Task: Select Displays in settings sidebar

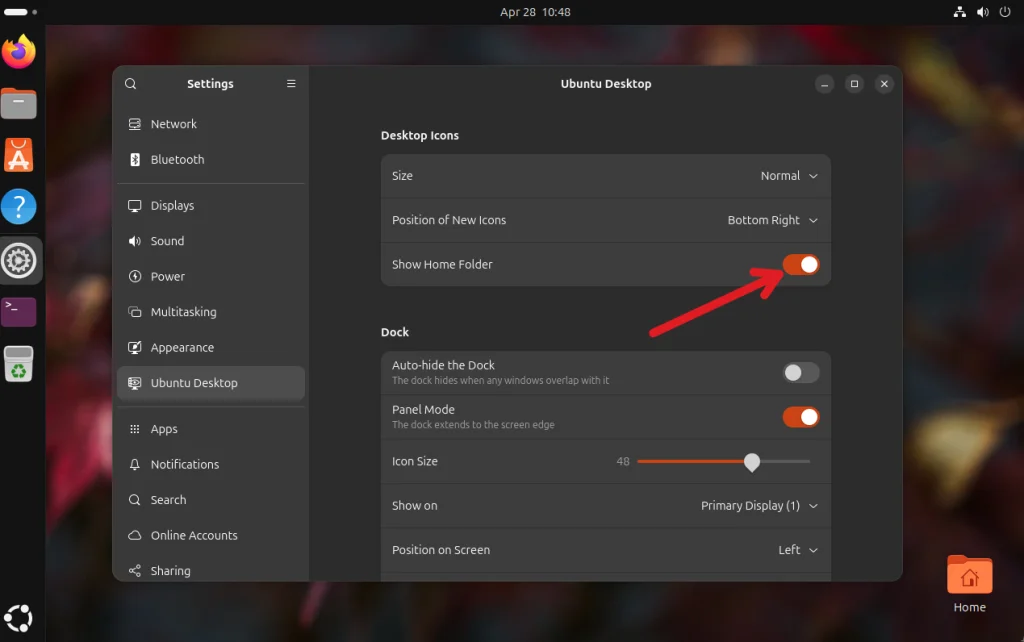Action: [x=211, y=206]
